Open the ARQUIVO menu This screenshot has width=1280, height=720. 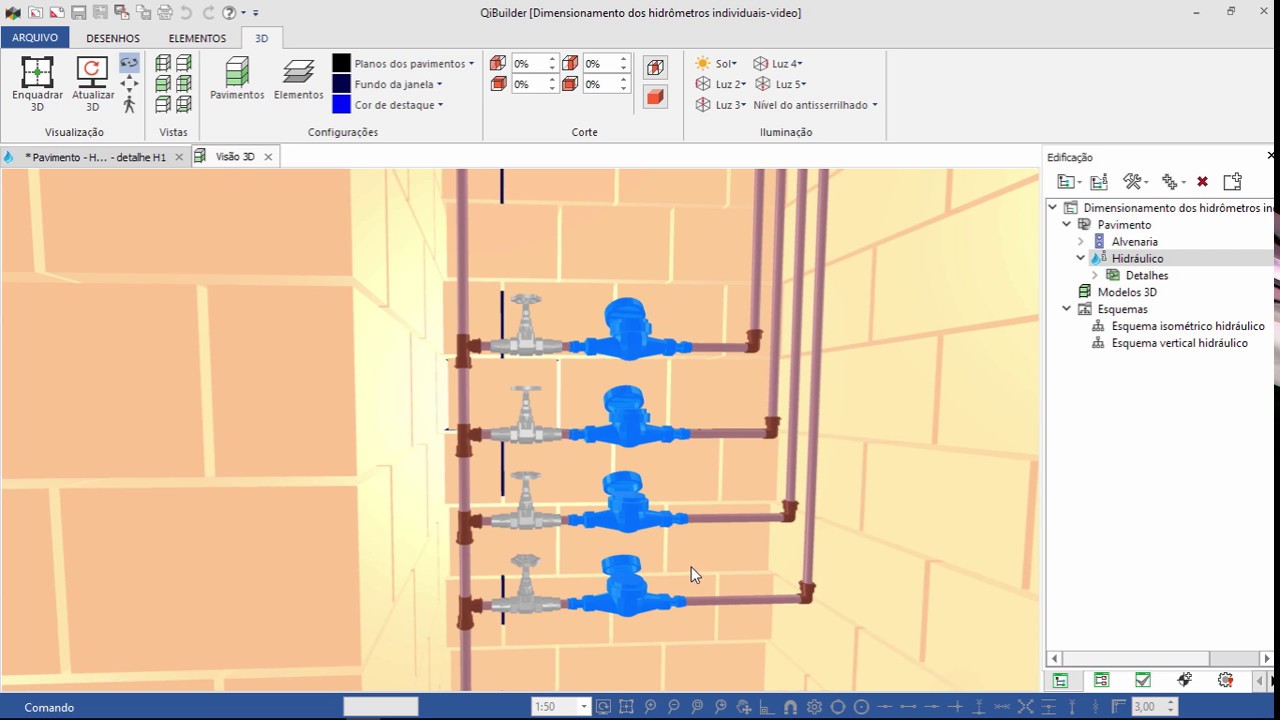(x=35, y=38)
